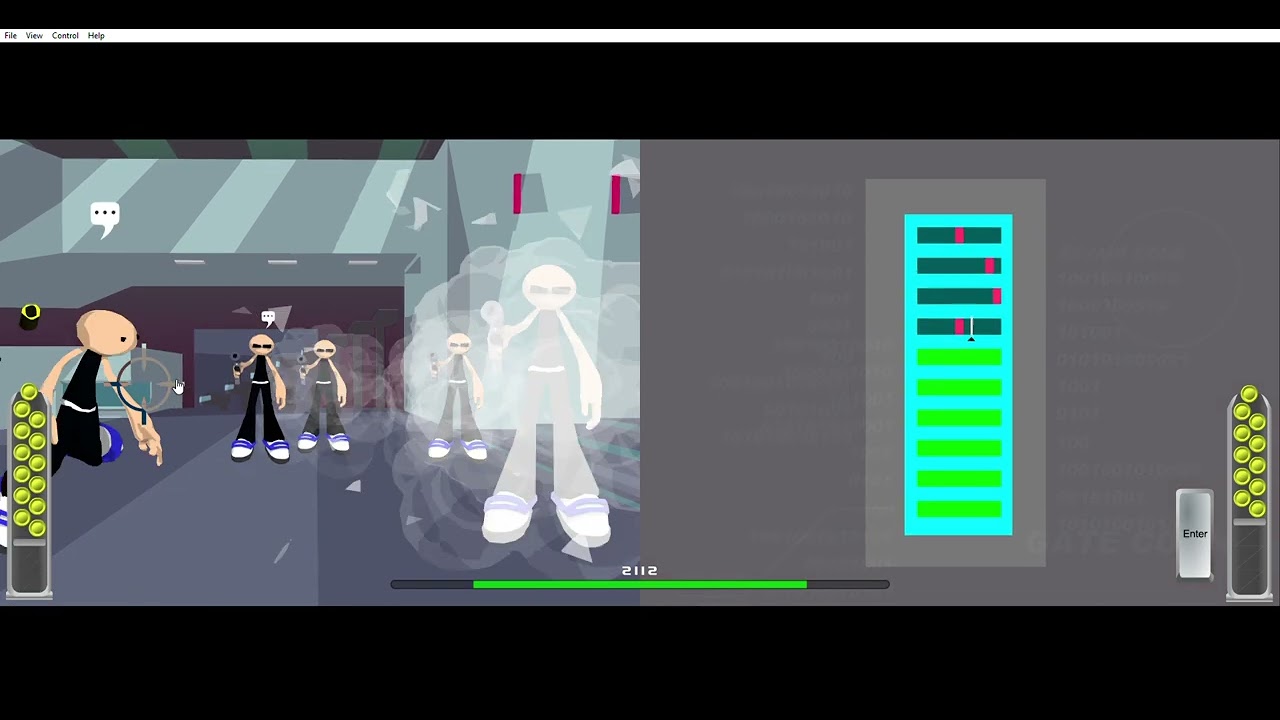Image resolution: width=1280 pixels, height=720 pixels.
Task: Click the red marker on the third lock bar
Action: click(997, 297)
